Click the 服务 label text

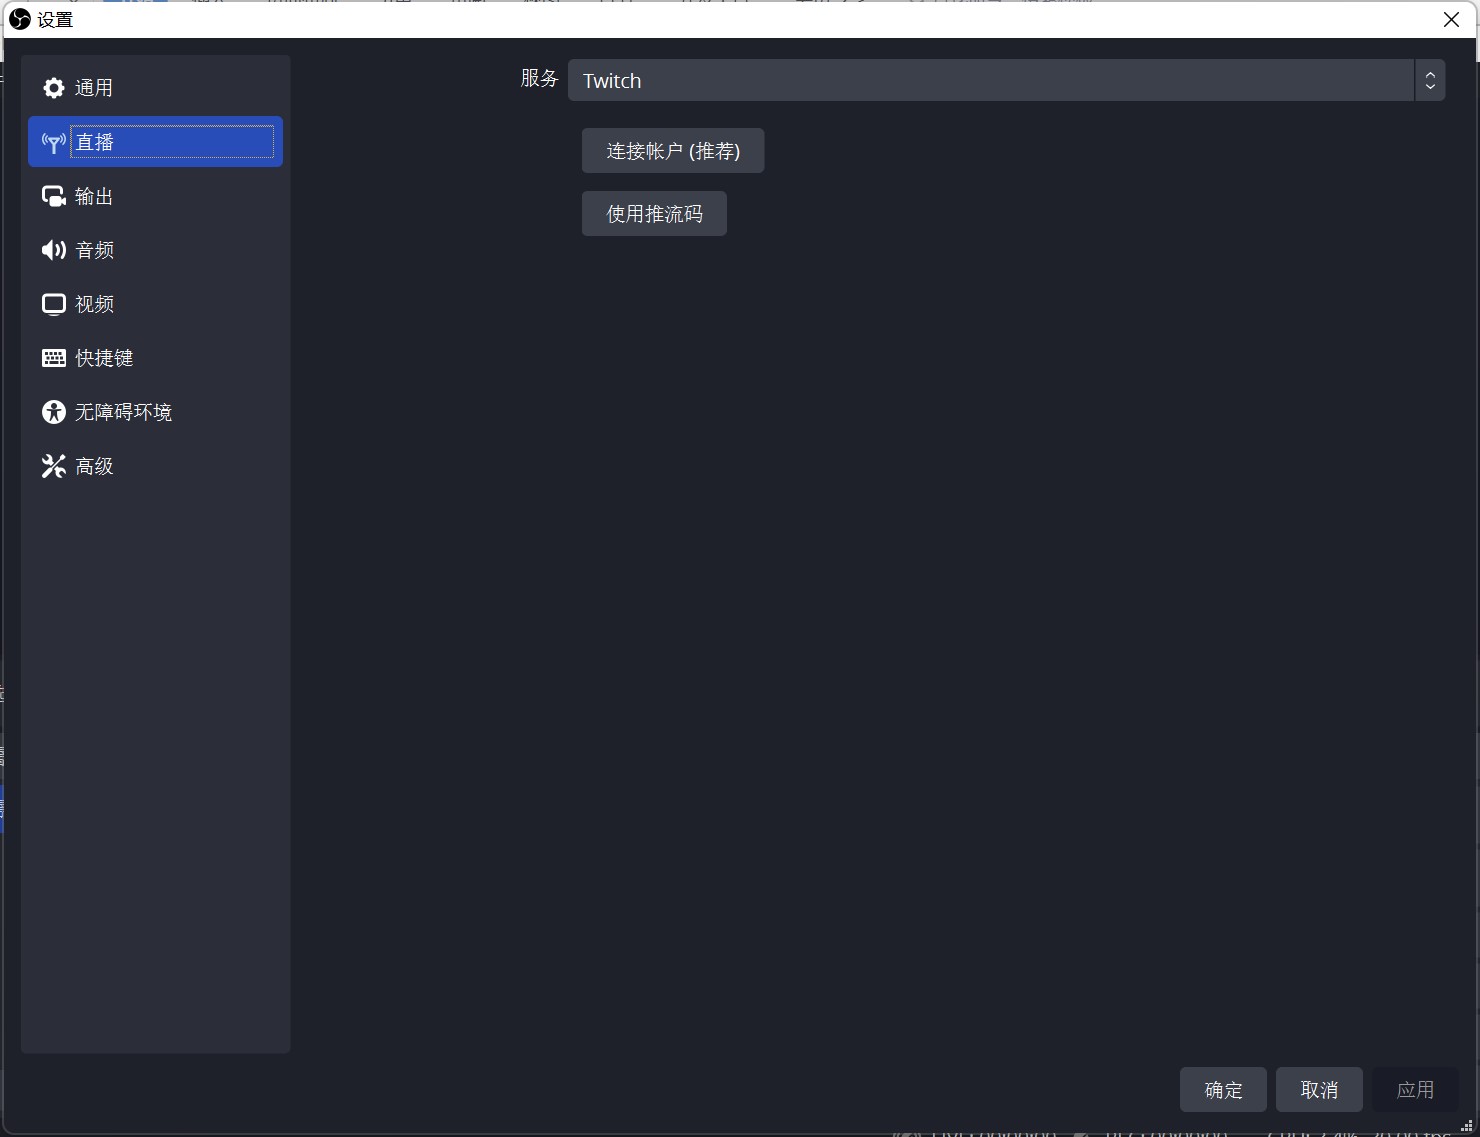click(x=539, y=78)
